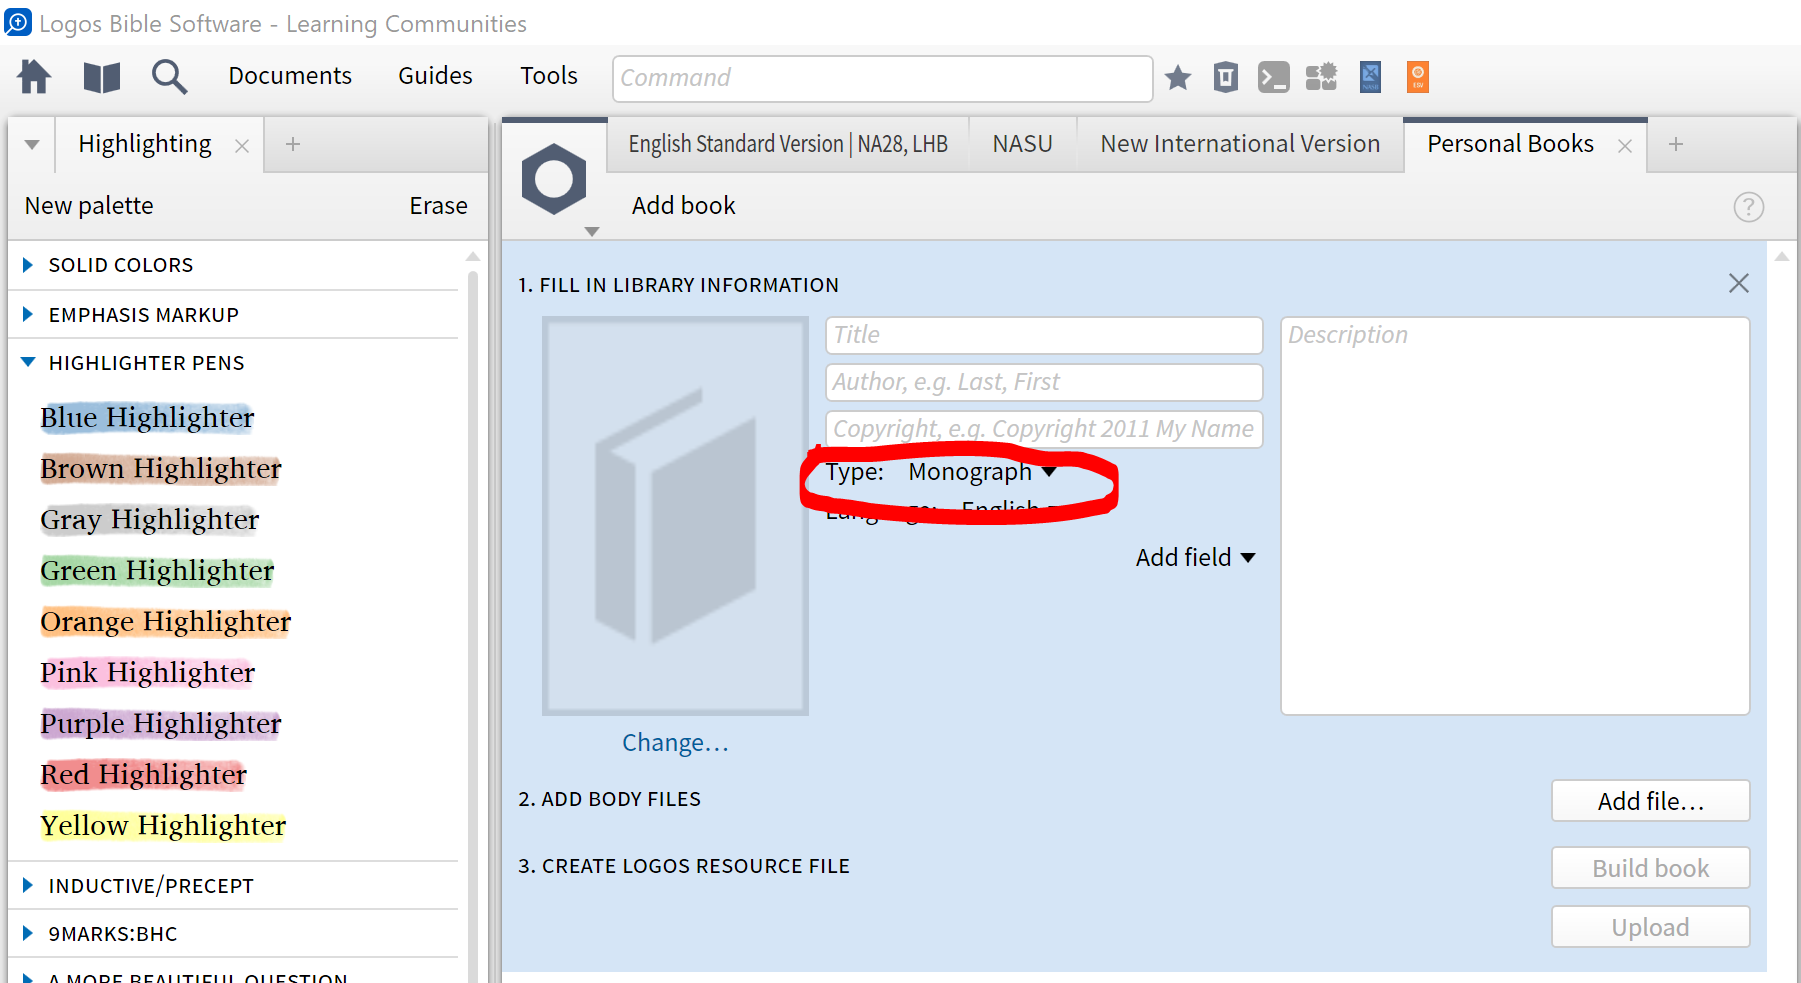Screen dimensions: 1801x983
Task: Click the Copyright input field
Action: coord(1044,429)
